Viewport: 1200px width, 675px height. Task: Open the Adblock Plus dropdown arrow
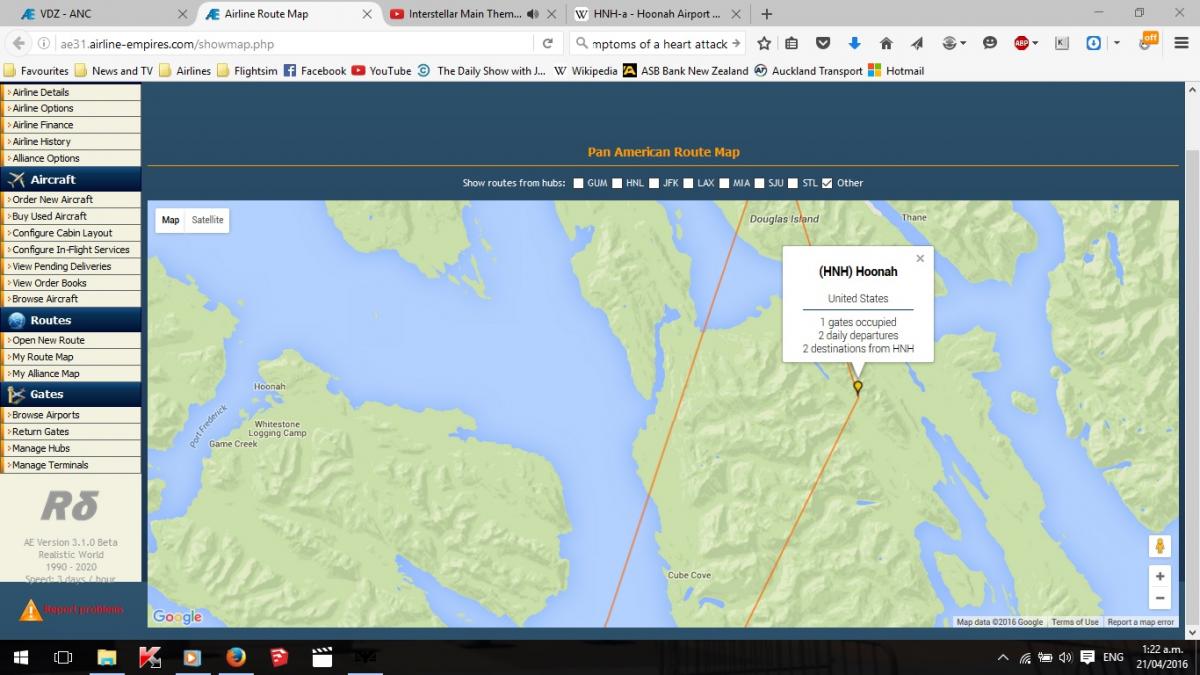[1036, 43]
